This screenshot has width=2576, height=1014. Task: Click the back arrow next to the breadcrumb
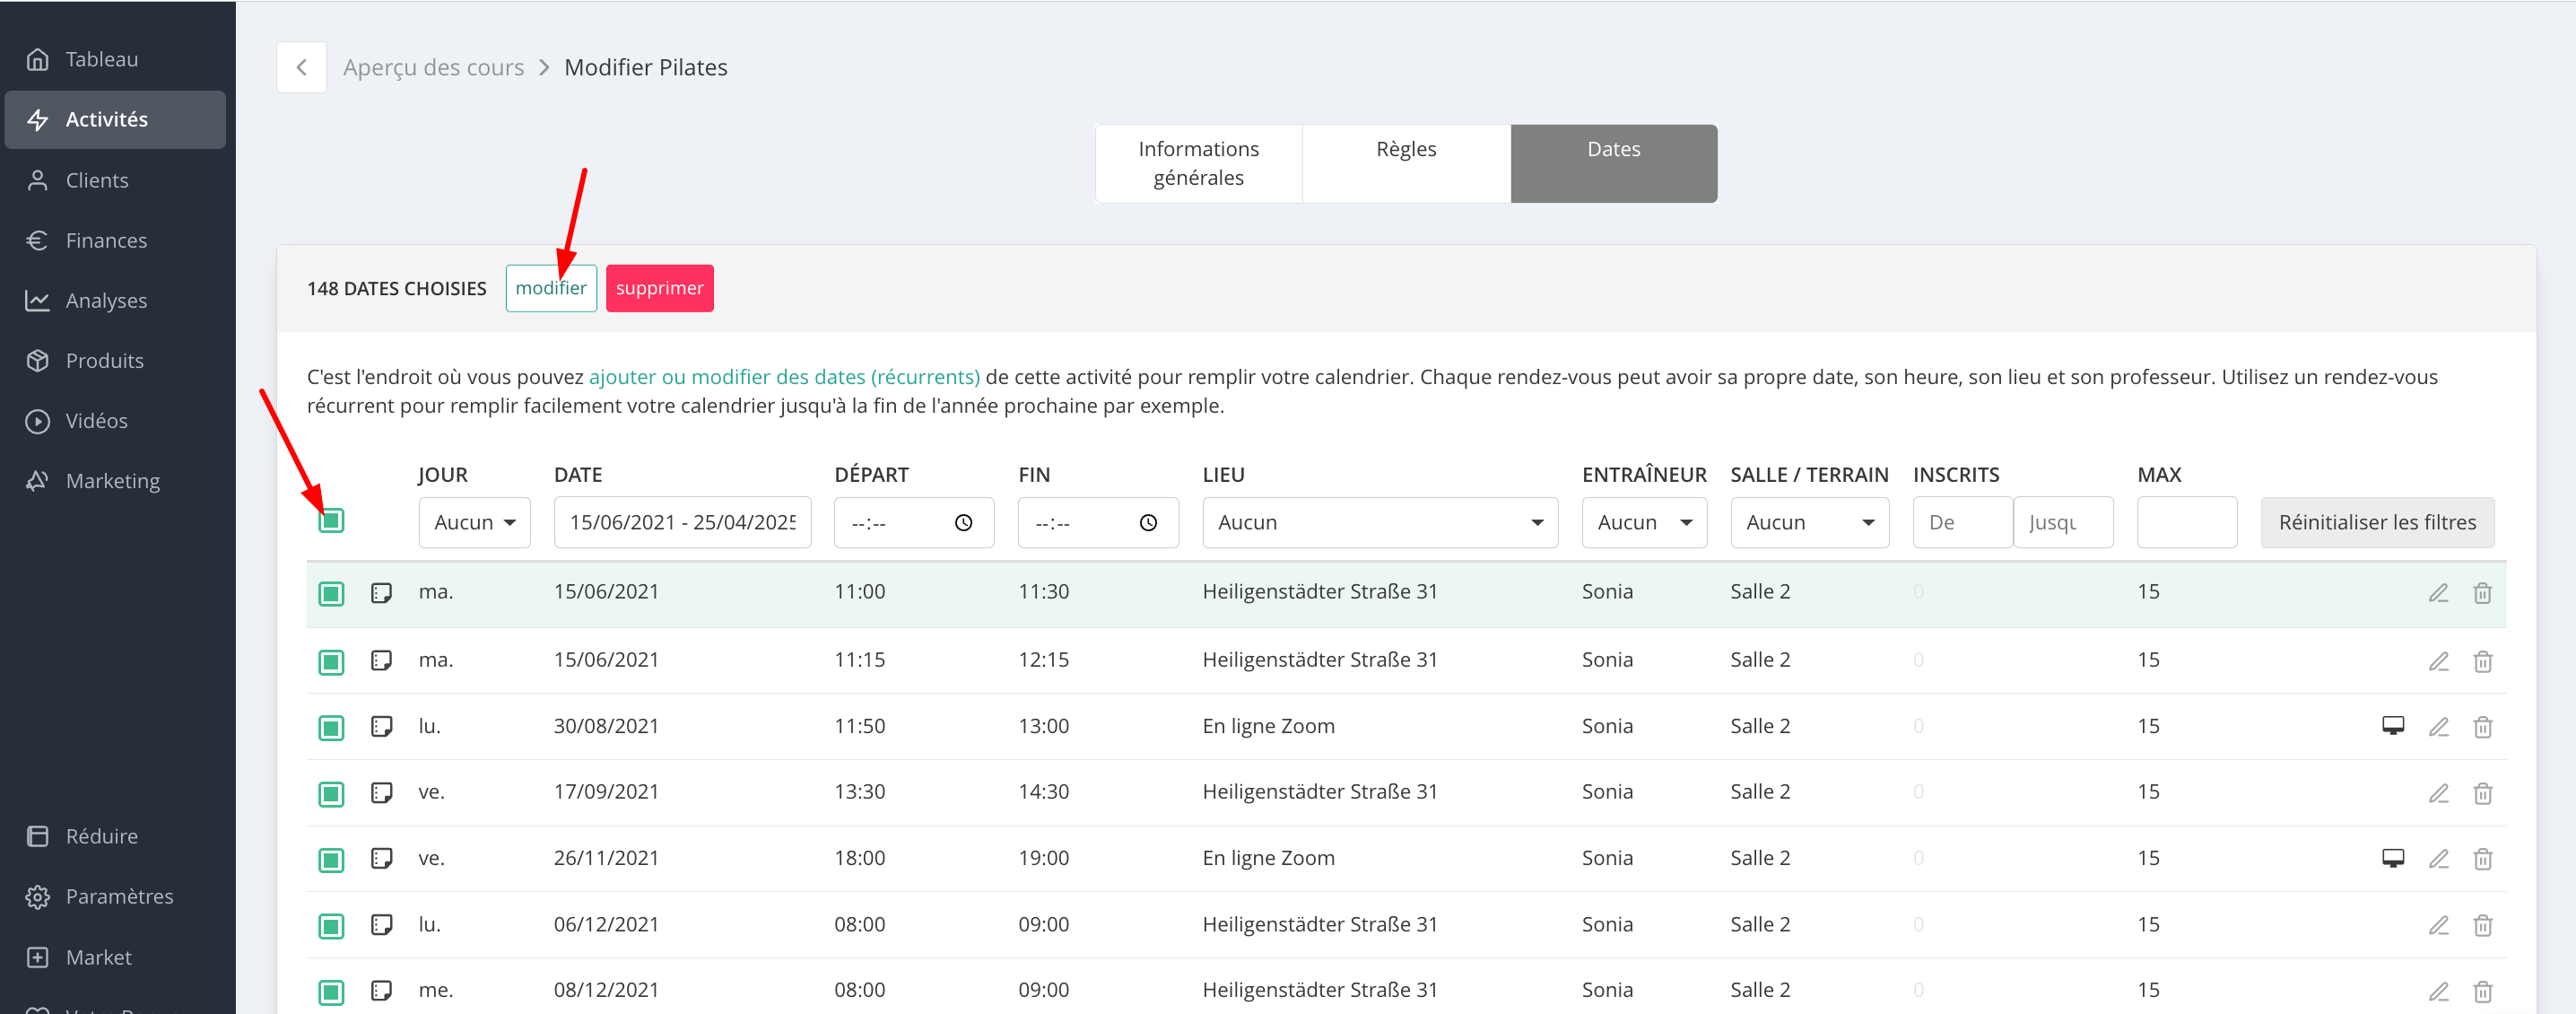[x=301, y=67]
